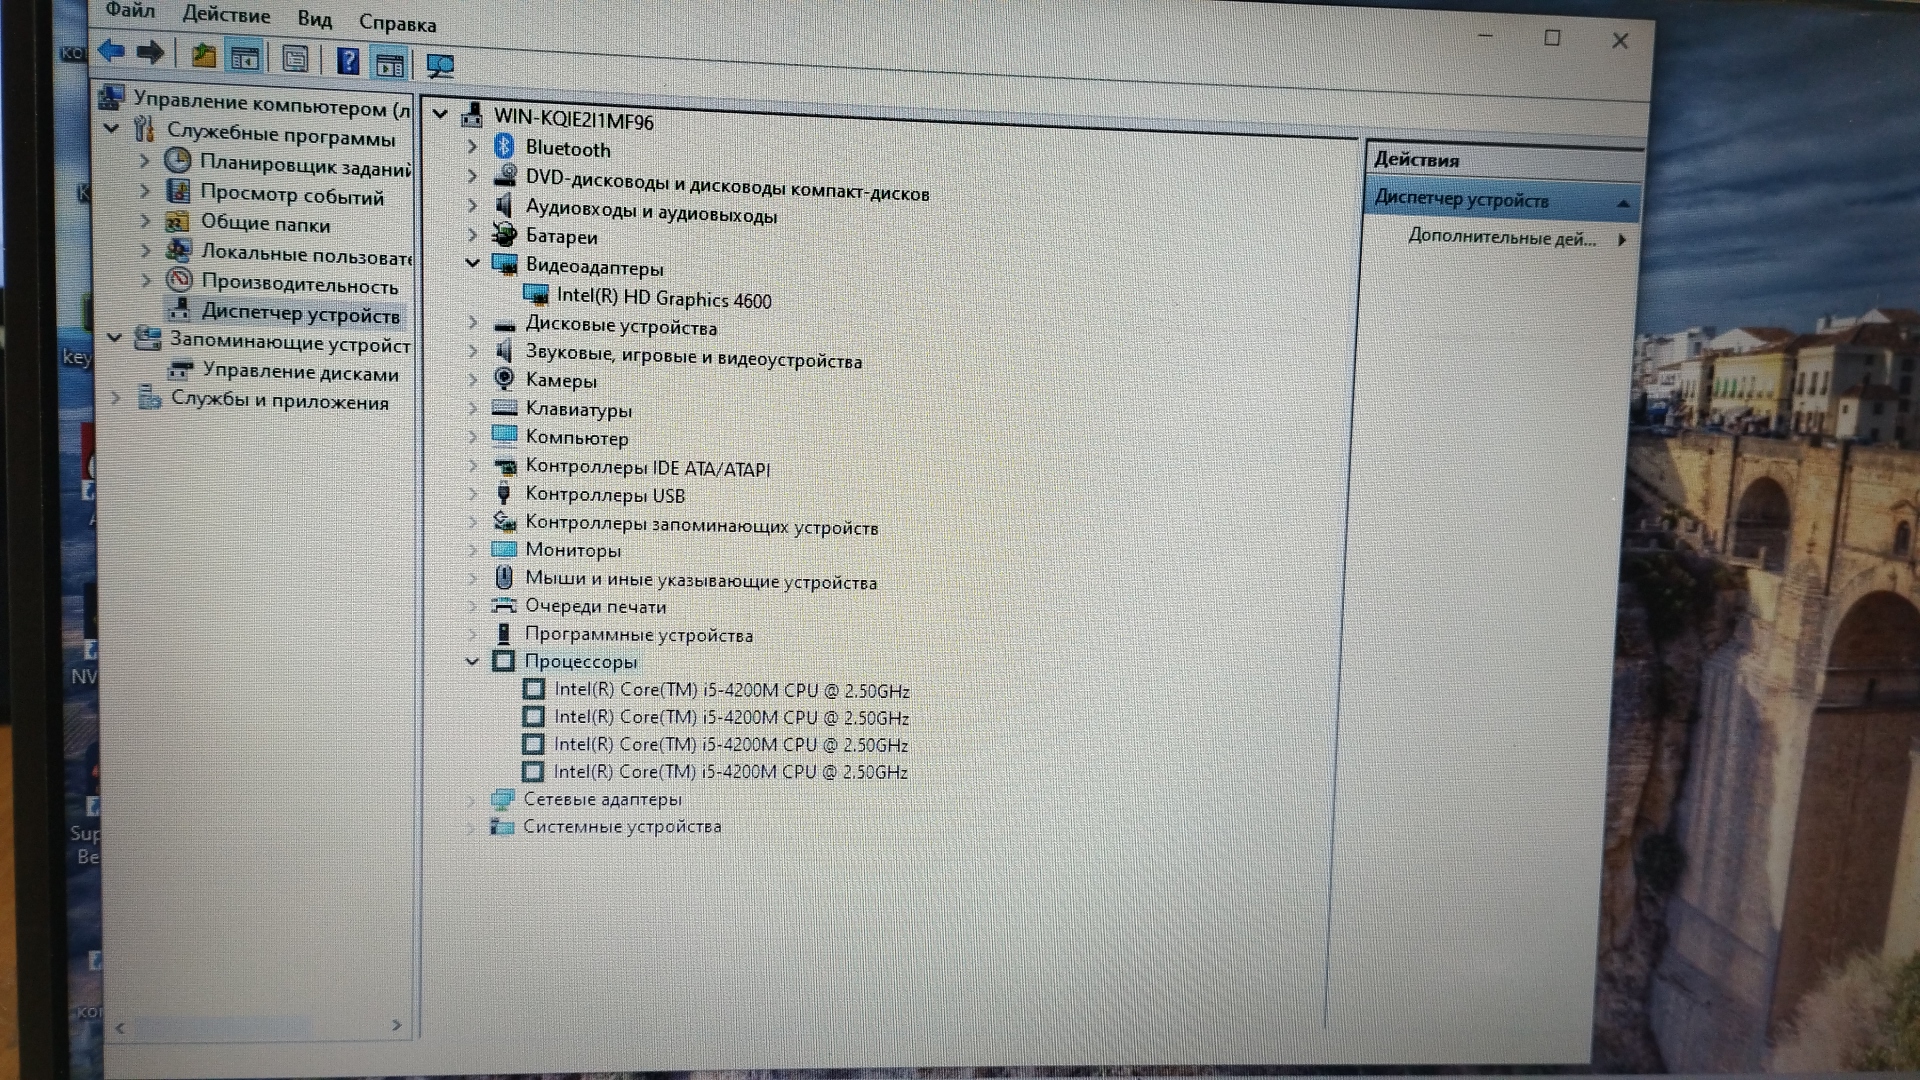The height and width of the screenshot is (1080, 1920).
Task: Click the left pane horizontal scrollbar right arrow
Action: (396, 1025)
